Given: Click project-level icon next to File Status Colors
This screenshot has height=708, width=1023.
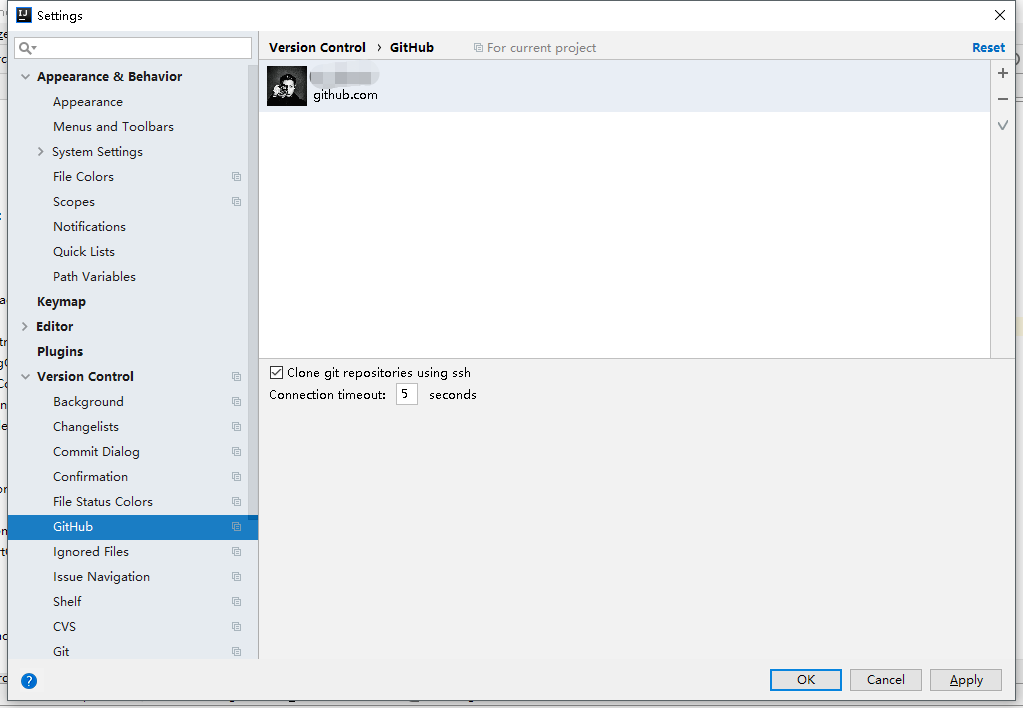Looking at the screenshot, I should pyautogui.click(x=236, y=502).
